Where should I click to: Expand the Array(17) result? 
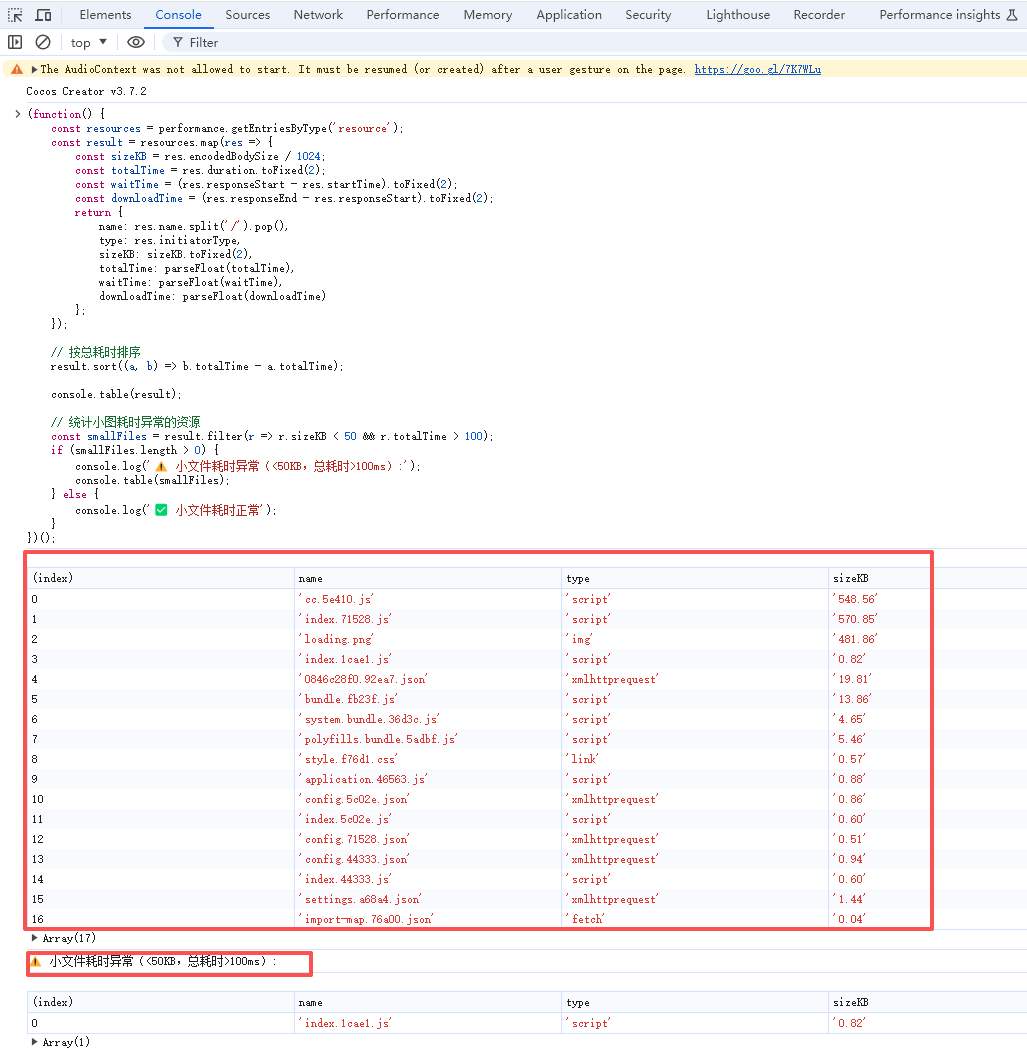pyautogui.click(x=36, y=938)
